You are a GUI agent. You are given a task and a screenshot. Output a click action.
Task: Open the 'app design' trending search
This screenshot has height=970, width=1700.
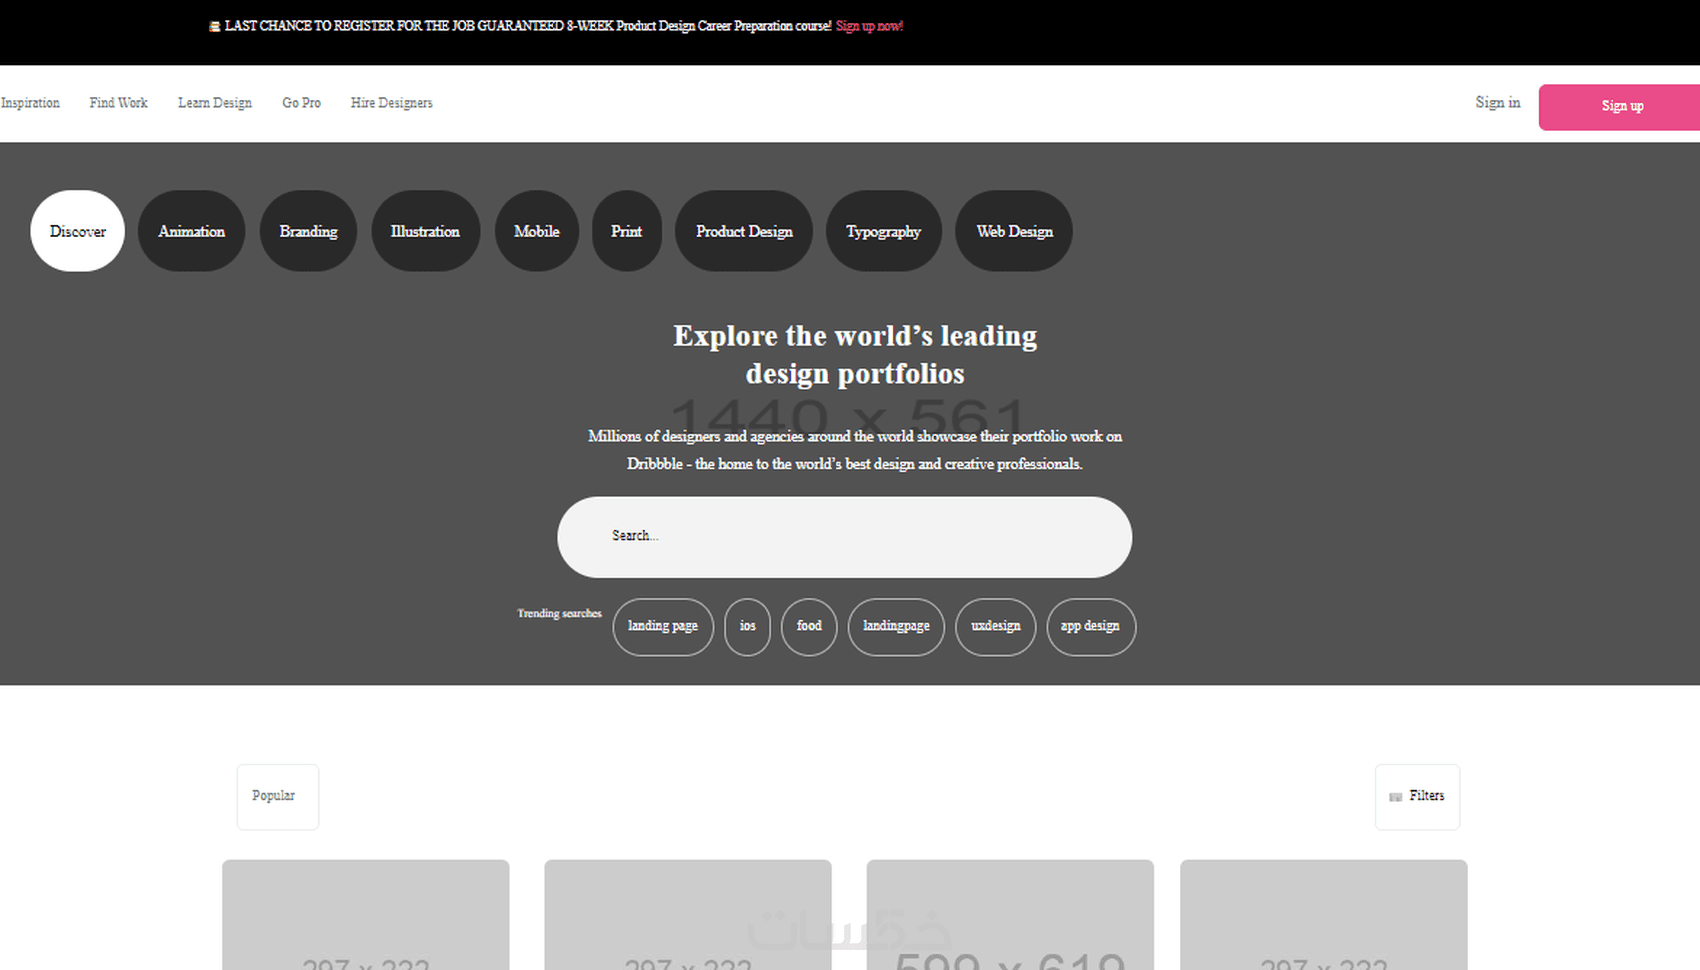[x=1091, y=627]
